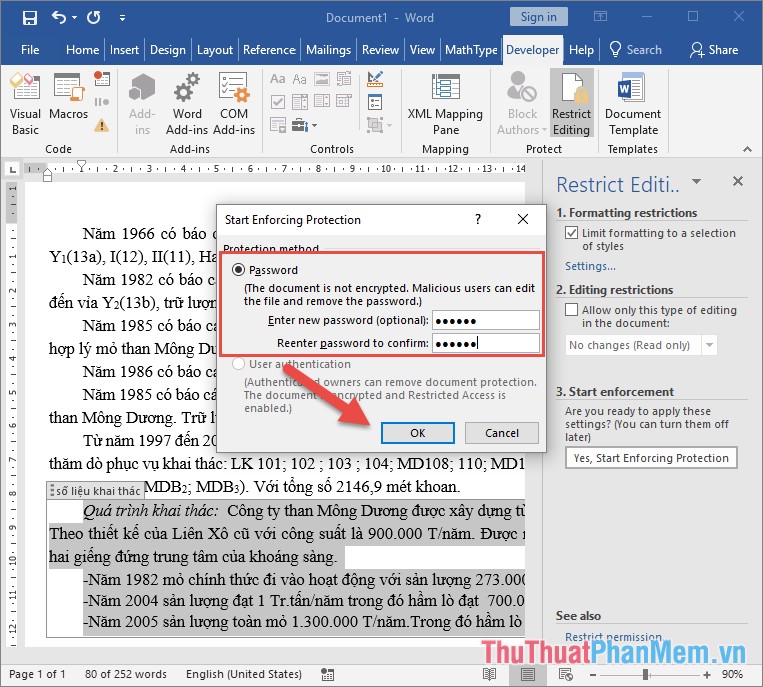The image size is (763, 687).
Task: Open No changes (Read only) dropdown
Action: click(x=709, y=345)
